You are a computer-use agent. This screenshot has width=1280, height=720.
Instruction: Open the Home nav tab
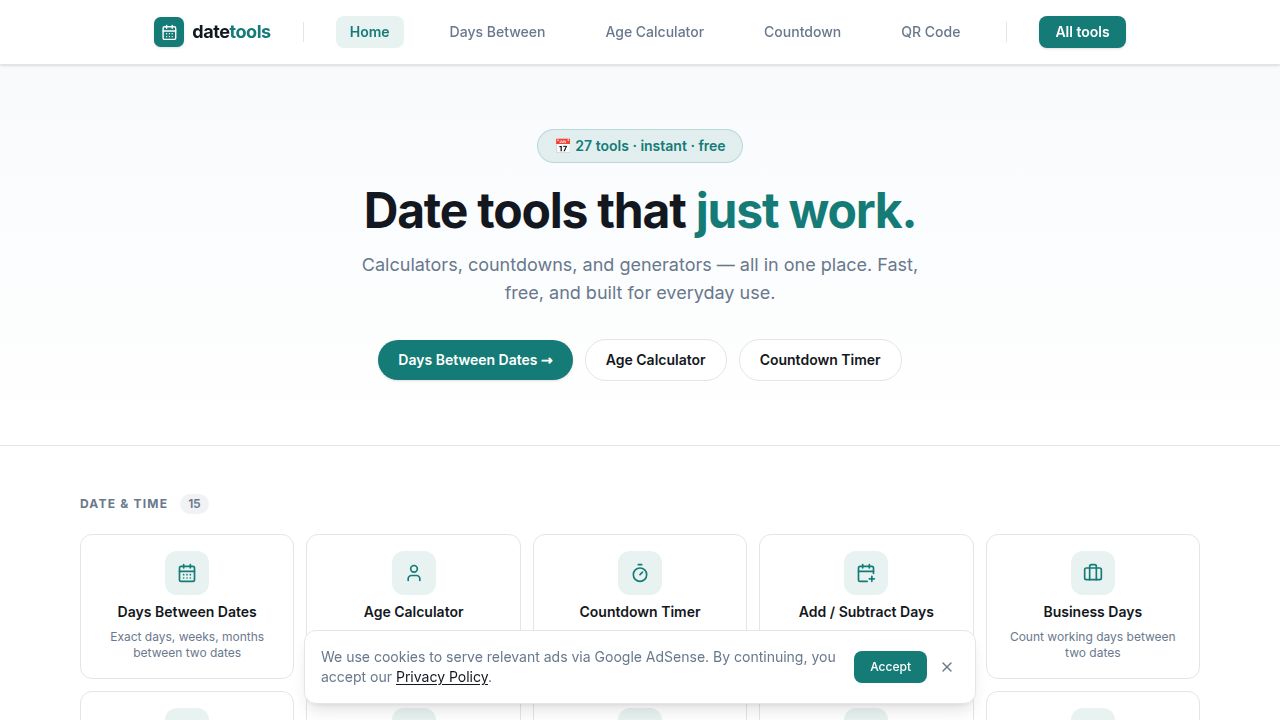pos(370,32)
